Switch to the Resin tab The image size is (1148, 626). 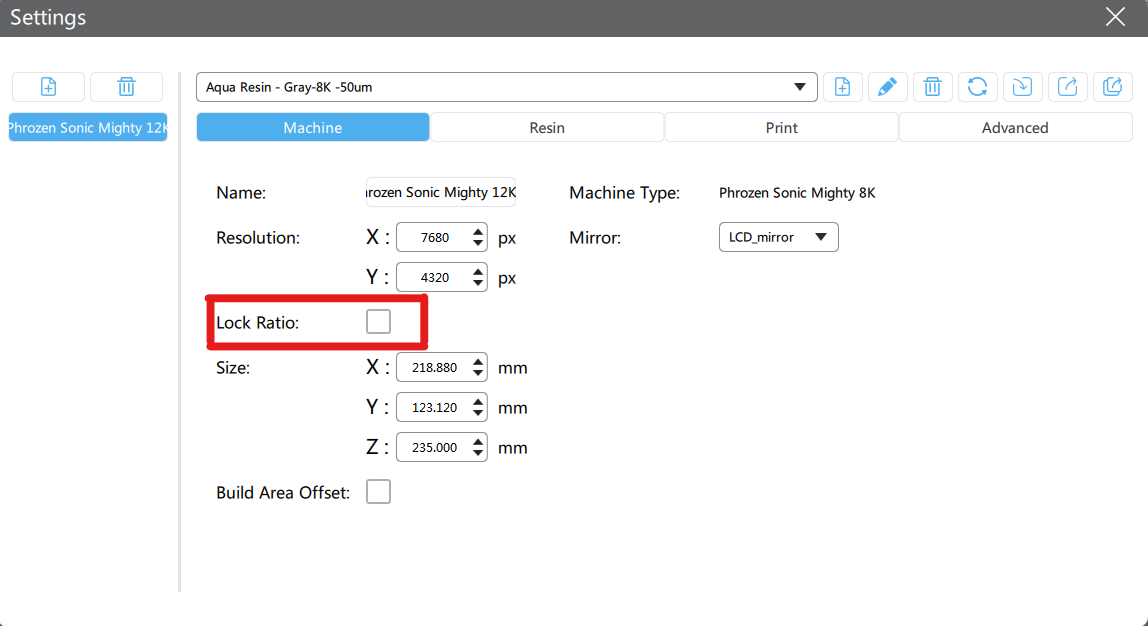pos(547,128)
